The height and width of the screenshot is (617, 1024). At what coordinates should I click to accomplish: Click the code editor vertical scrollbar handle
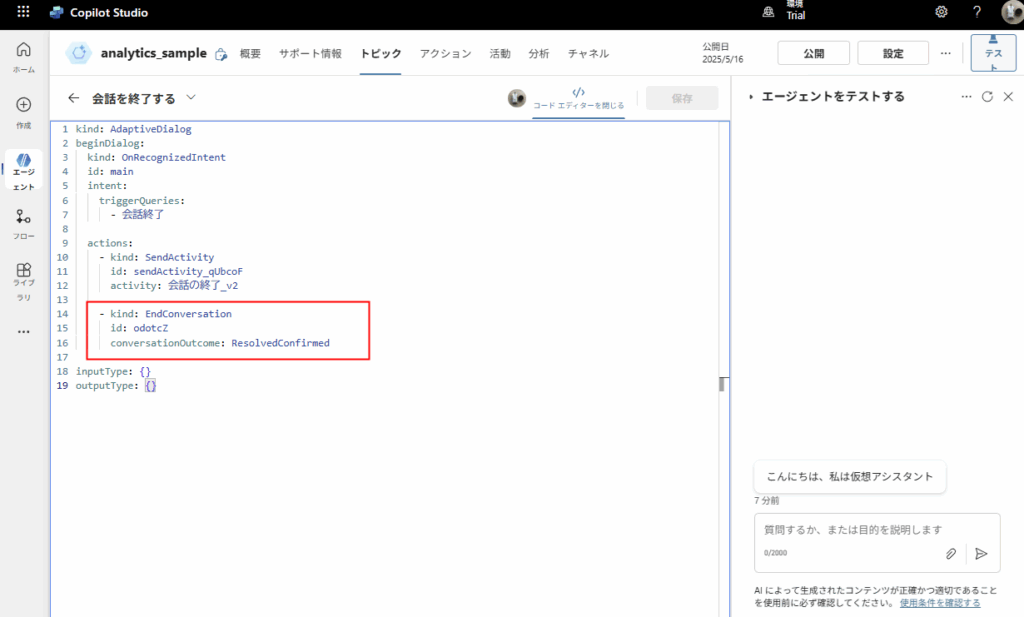722,384
